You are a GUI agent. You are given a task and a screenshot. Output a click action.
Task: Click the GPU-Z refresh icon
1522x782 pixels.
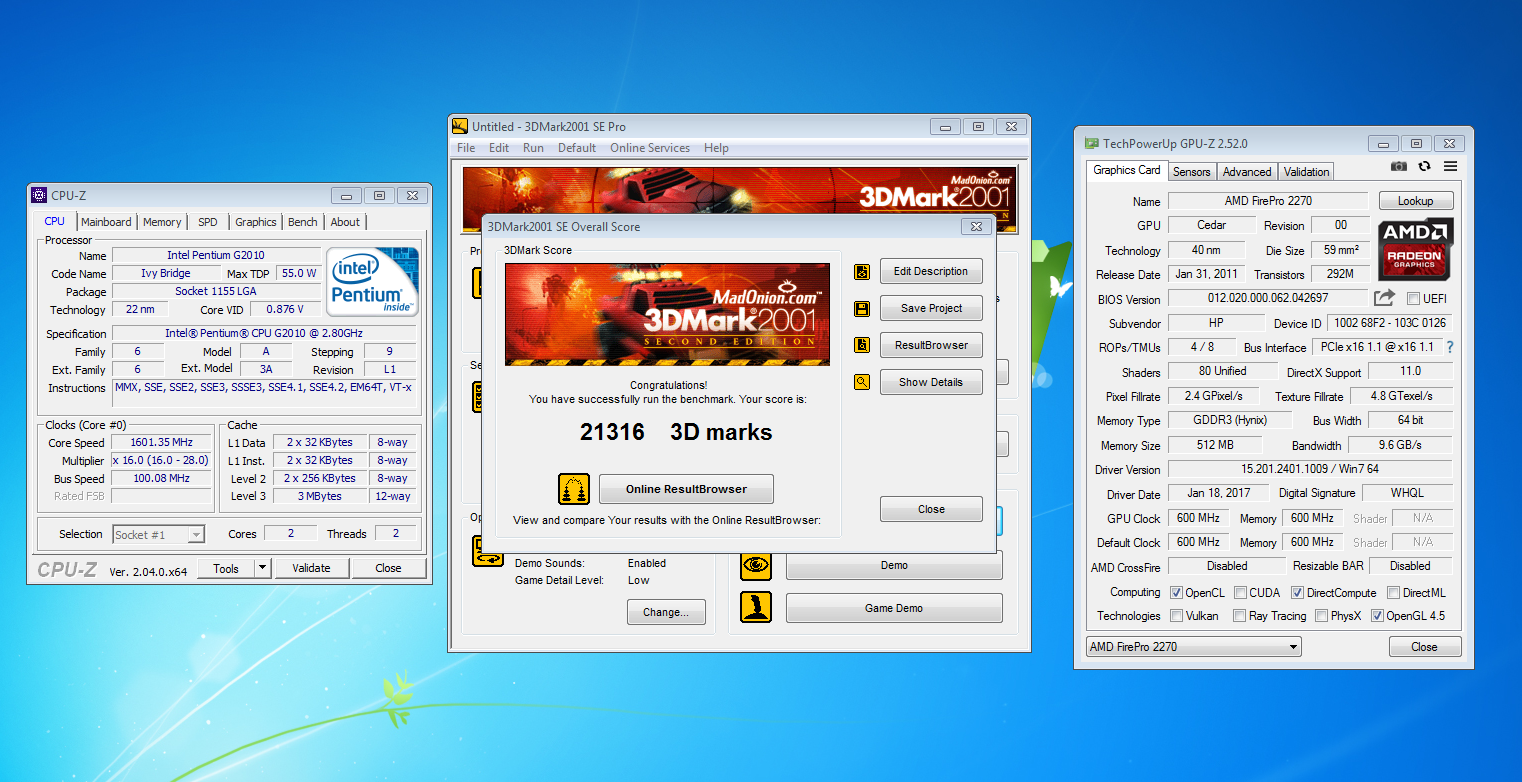coord(1424,167)
